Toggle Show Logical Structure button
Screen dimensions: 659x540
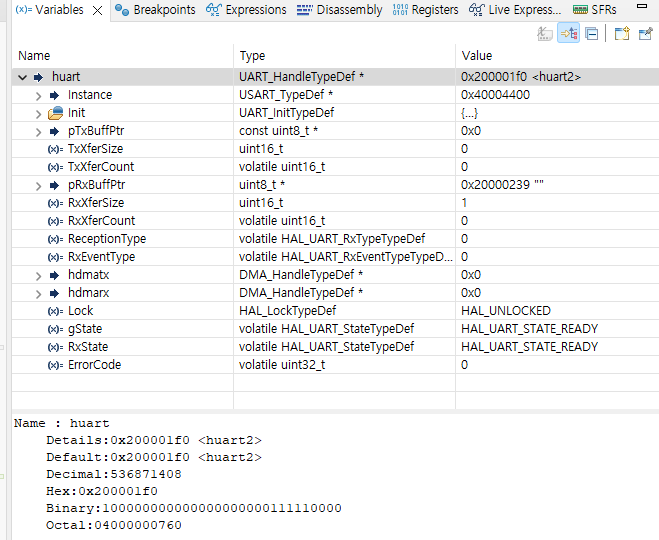point(568,33)
